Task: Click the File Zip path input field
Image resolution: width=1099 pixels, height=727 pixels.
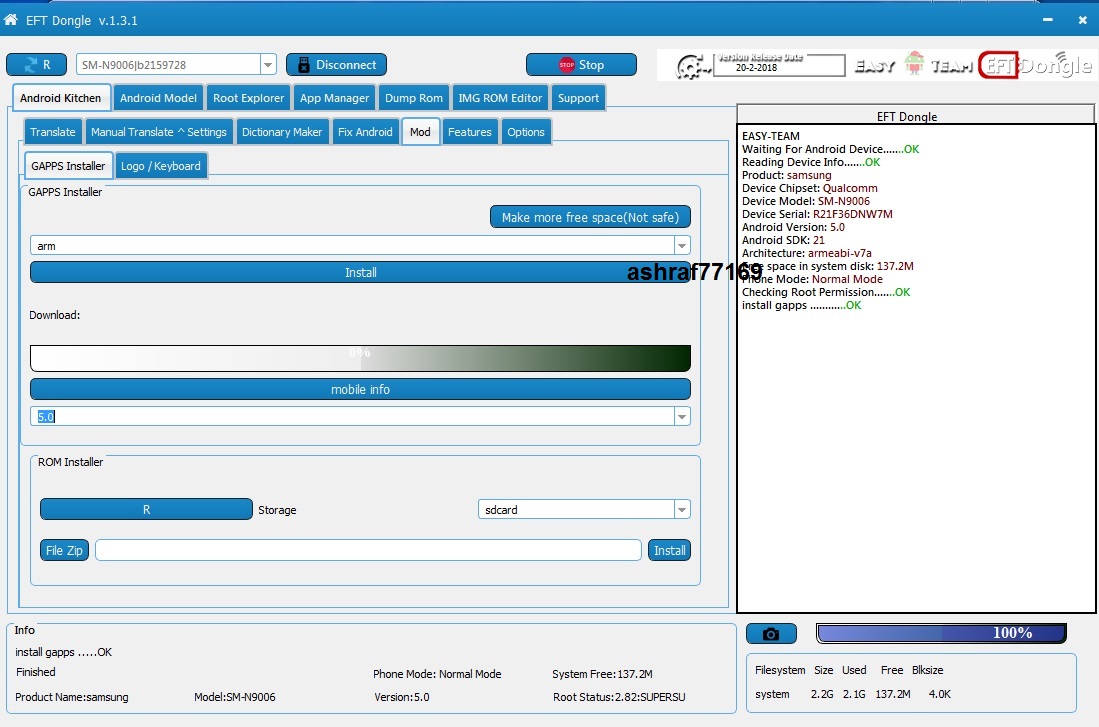Action: (368, 550)
